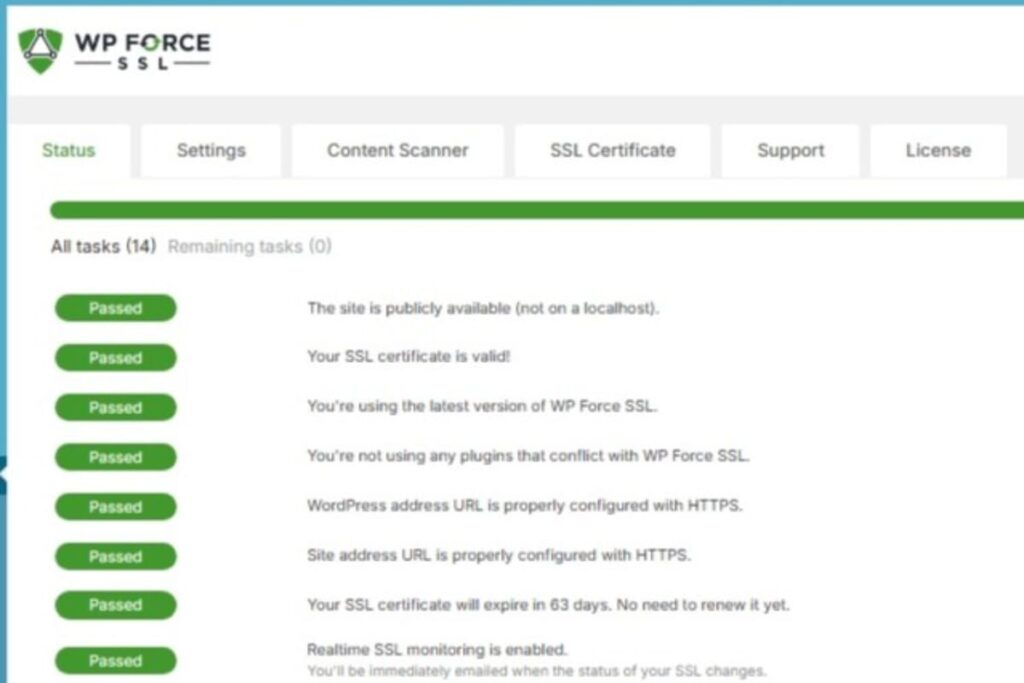Click Passed badge for SSL certificate is valid
Viewport: 1024px width, 683px height.
coord(116,358)
